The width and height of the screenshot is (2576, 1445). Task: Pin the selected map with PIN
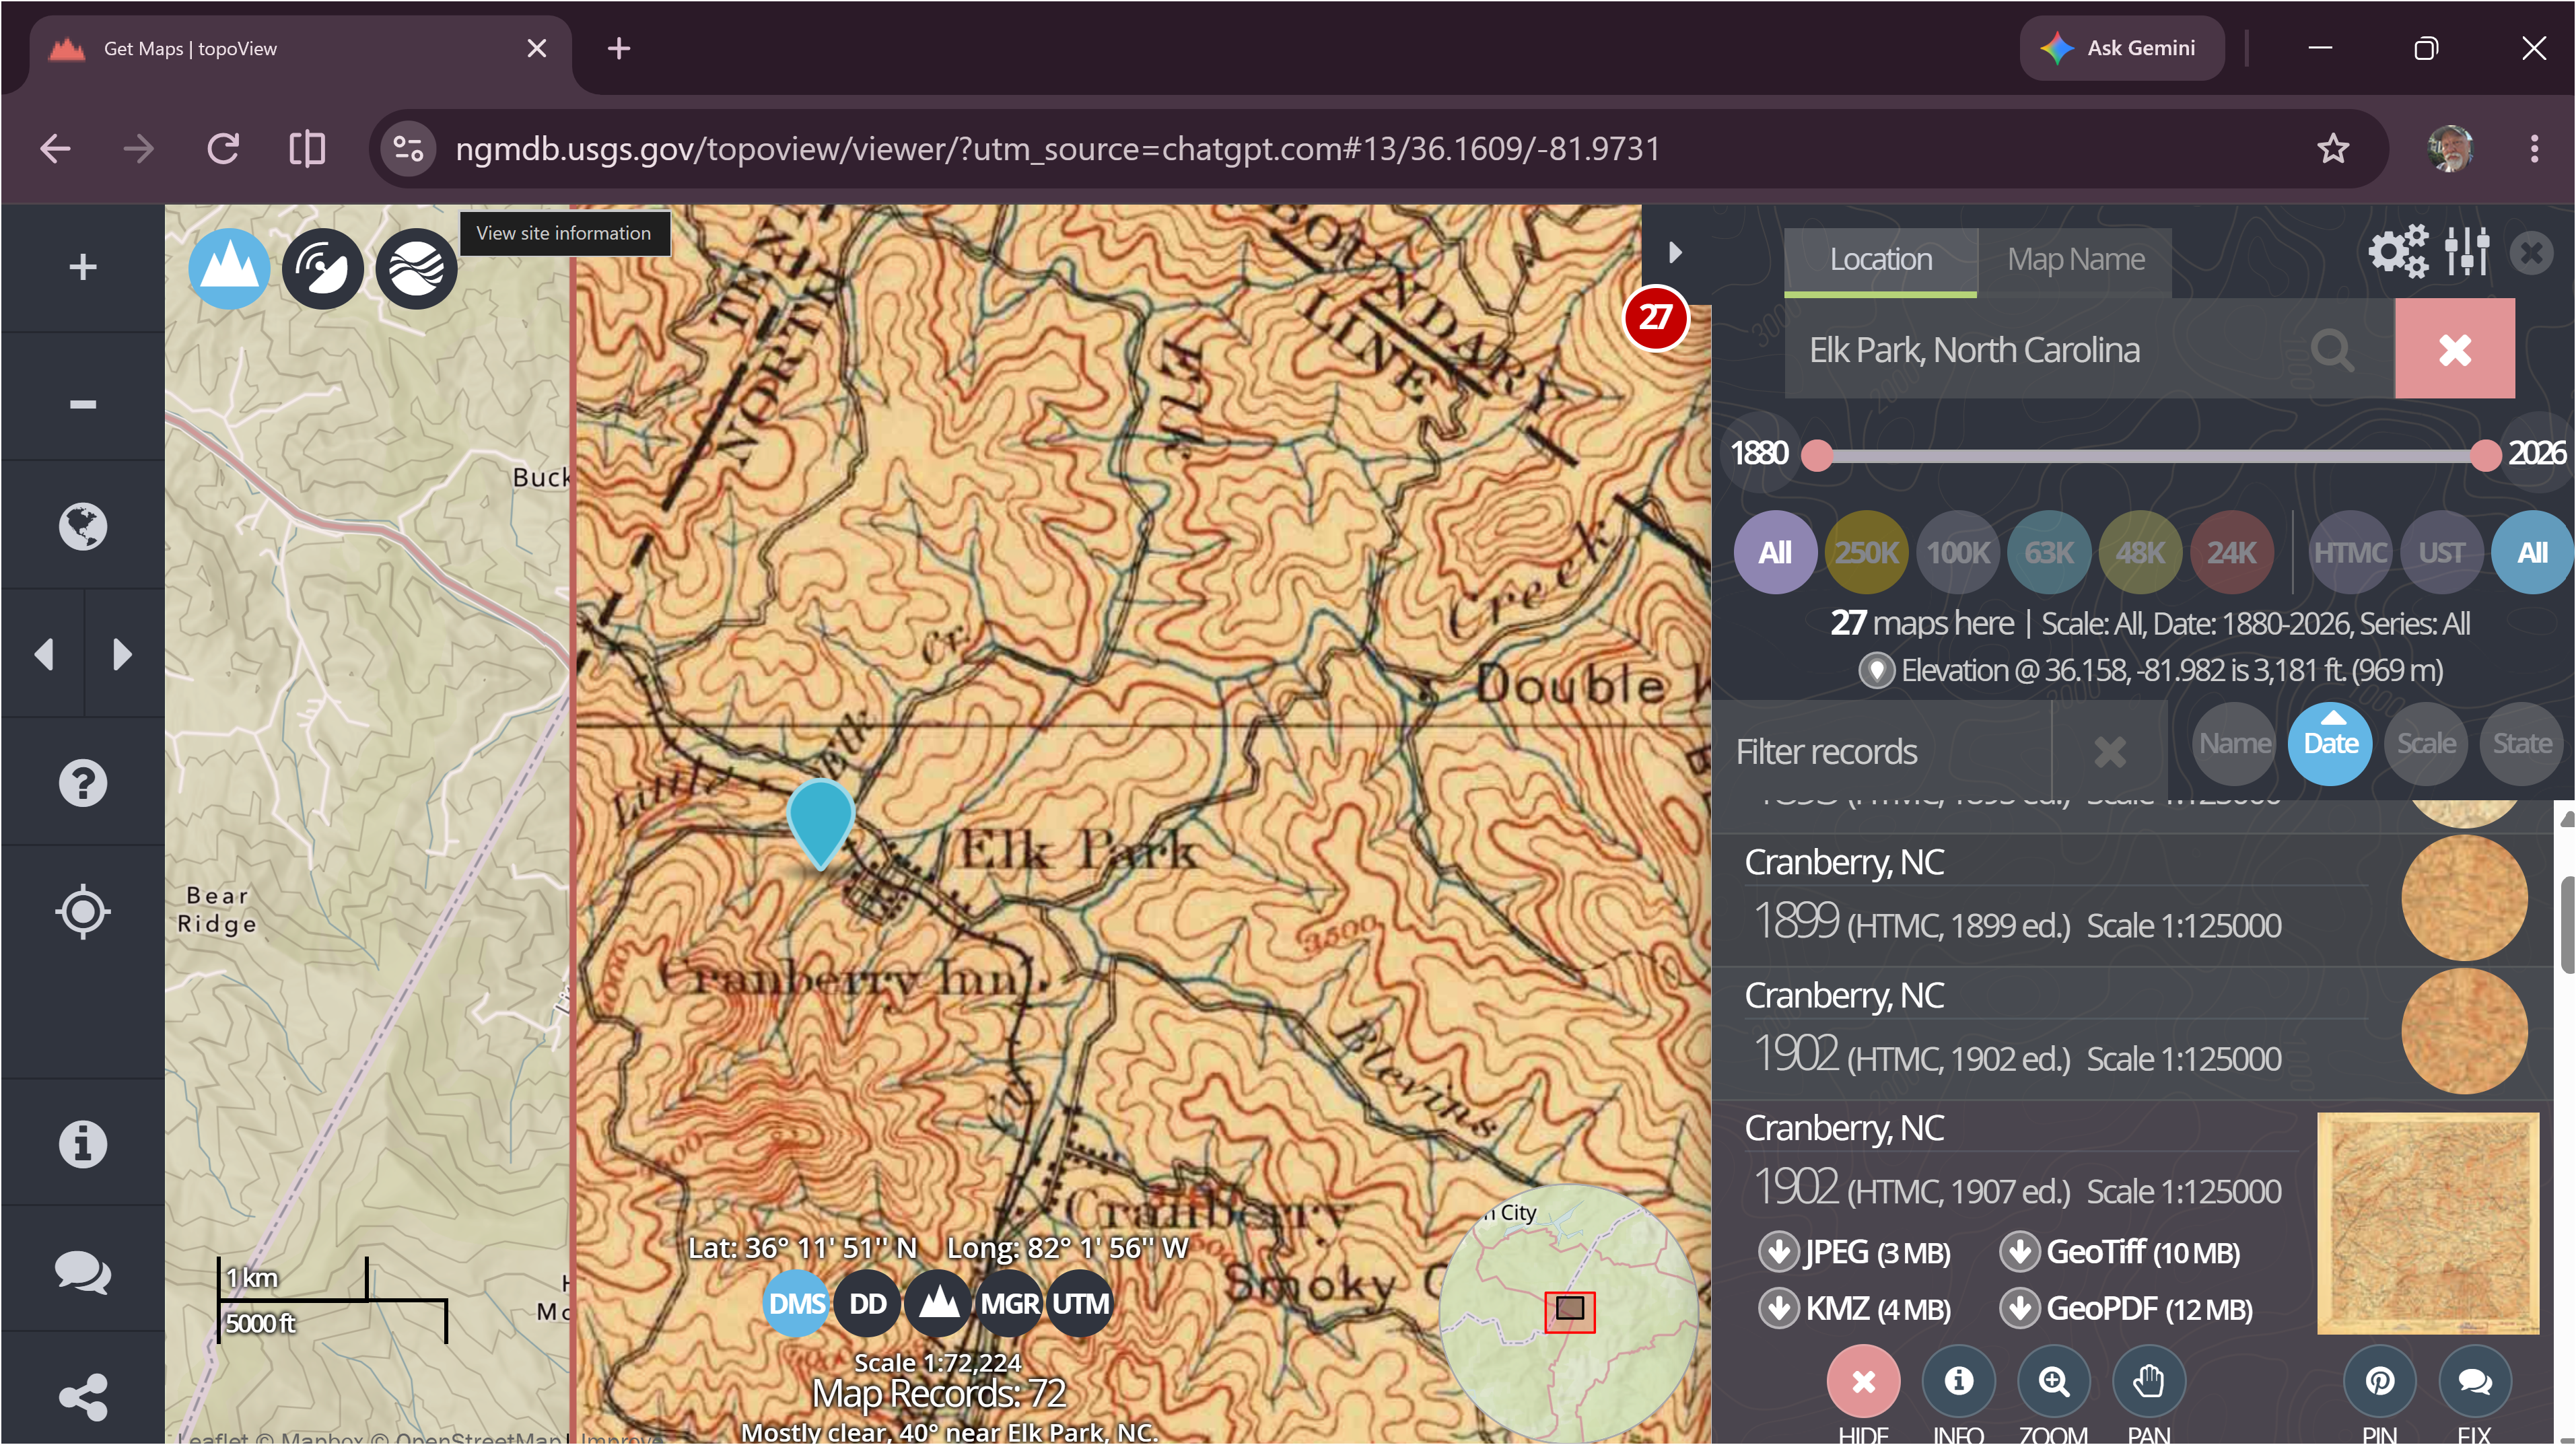pyautogui.click(x=2380, y=1382)
